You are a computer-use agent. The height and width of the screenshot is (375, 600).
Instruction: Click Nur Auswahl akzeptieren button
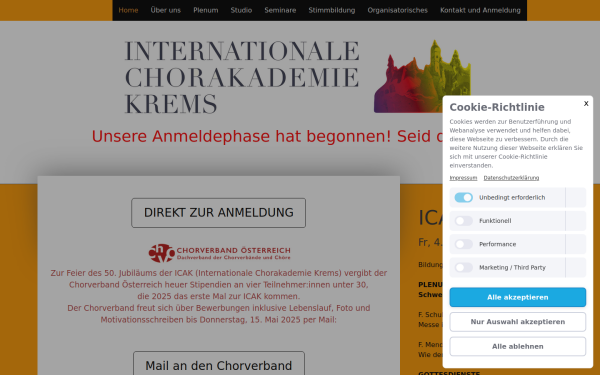pos(517,322)
